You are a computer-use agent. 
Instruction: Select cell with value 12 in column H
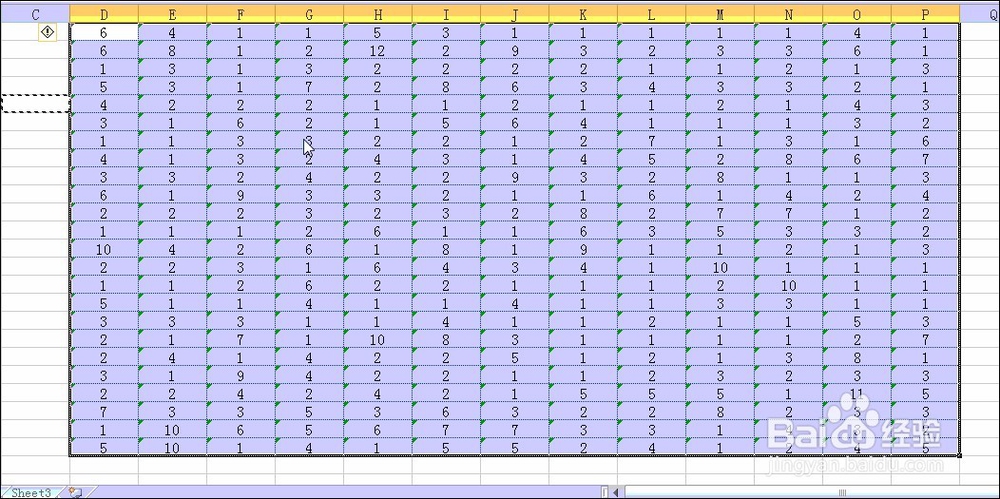click(378, 50)
